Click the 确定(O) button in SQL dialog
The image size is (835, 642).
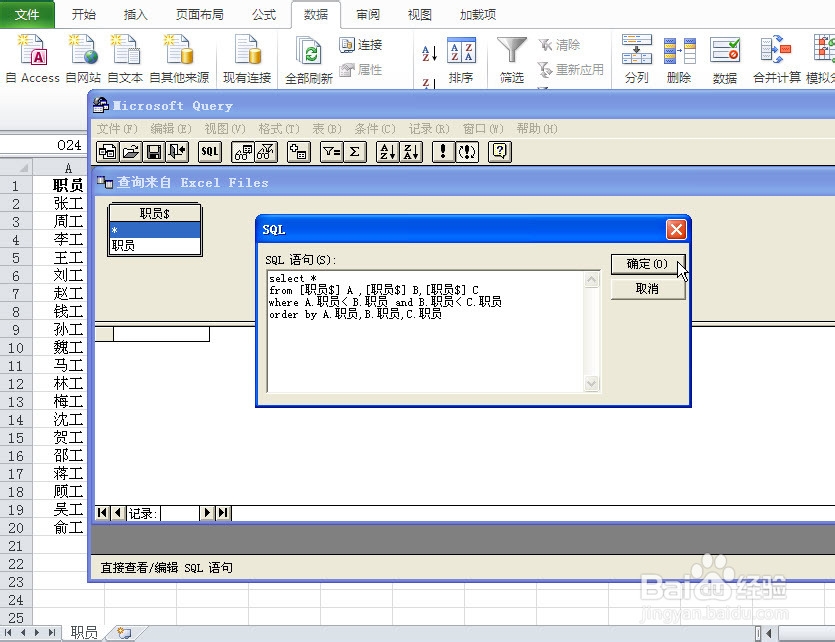[x=648, y=264]
